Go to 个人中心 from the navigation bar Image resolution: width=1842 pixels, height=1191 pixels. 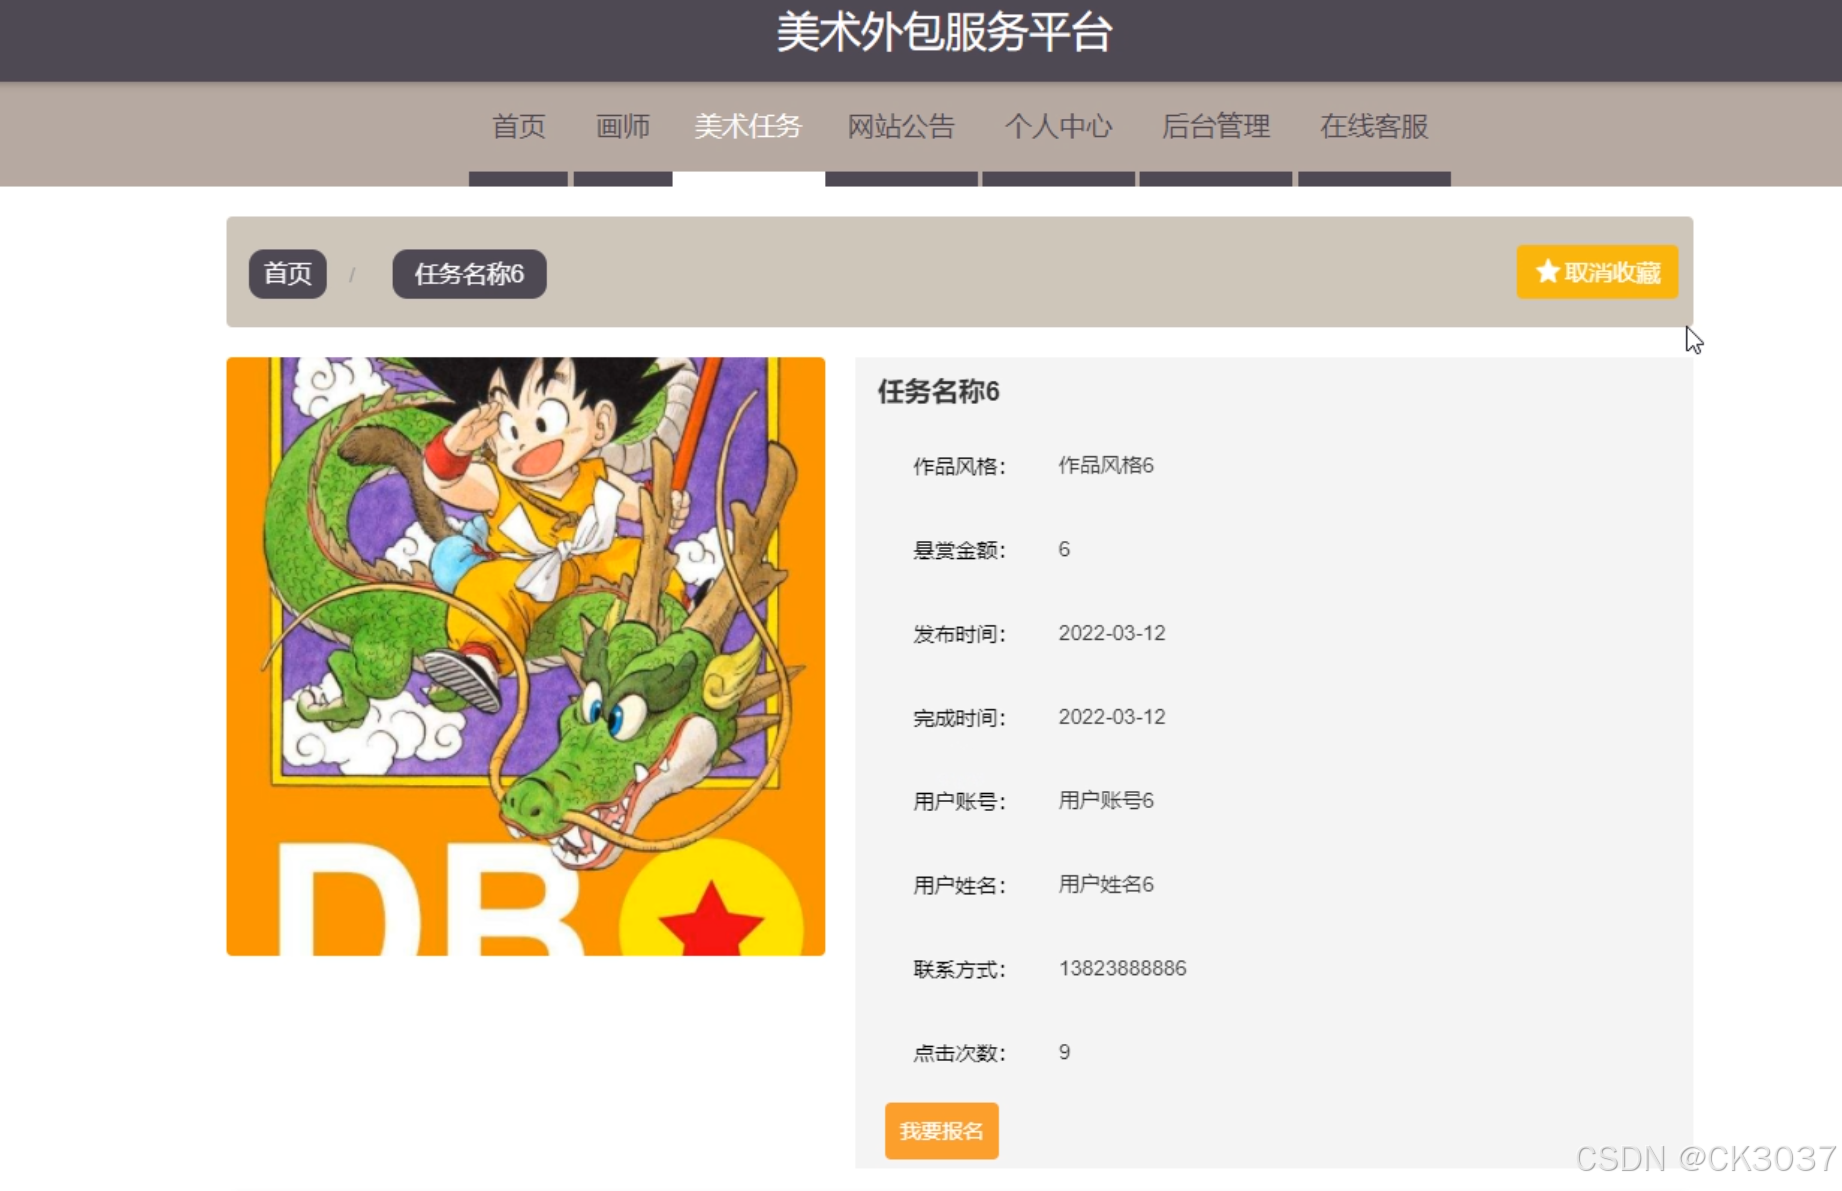pos(1058,127)
